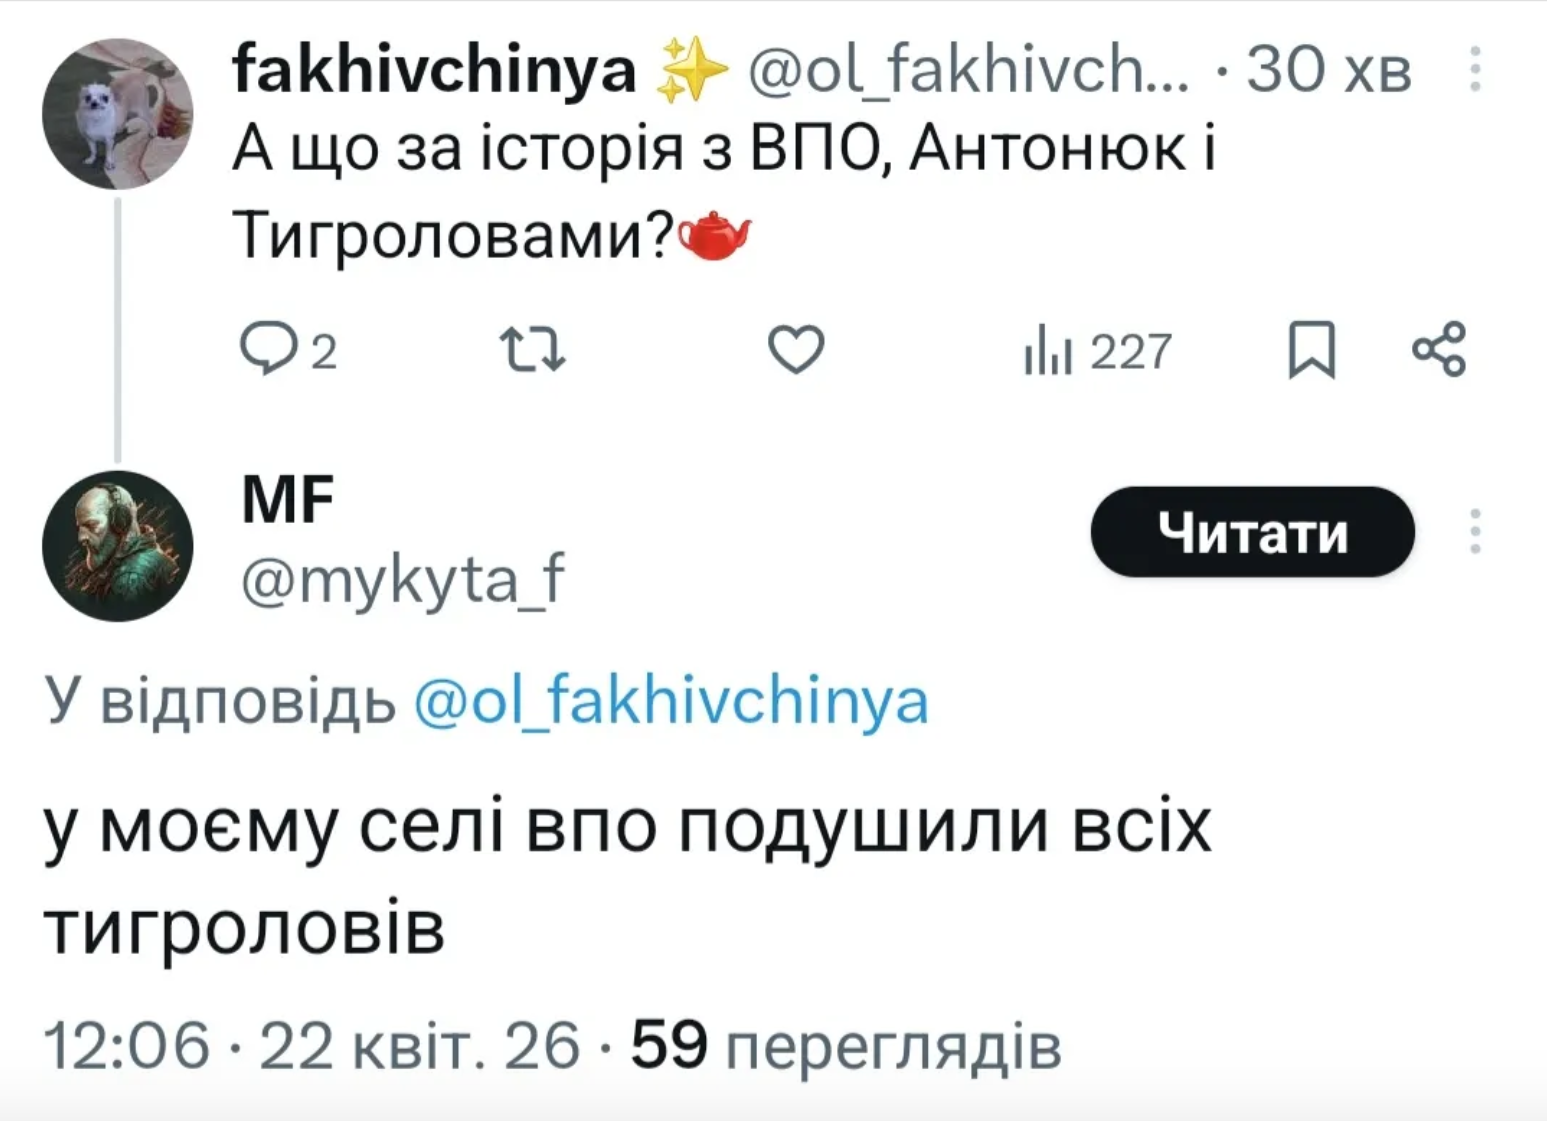Like the tweet with heart icon
The width and height of the screenshot is (1547, 1121).
[796, 350]
